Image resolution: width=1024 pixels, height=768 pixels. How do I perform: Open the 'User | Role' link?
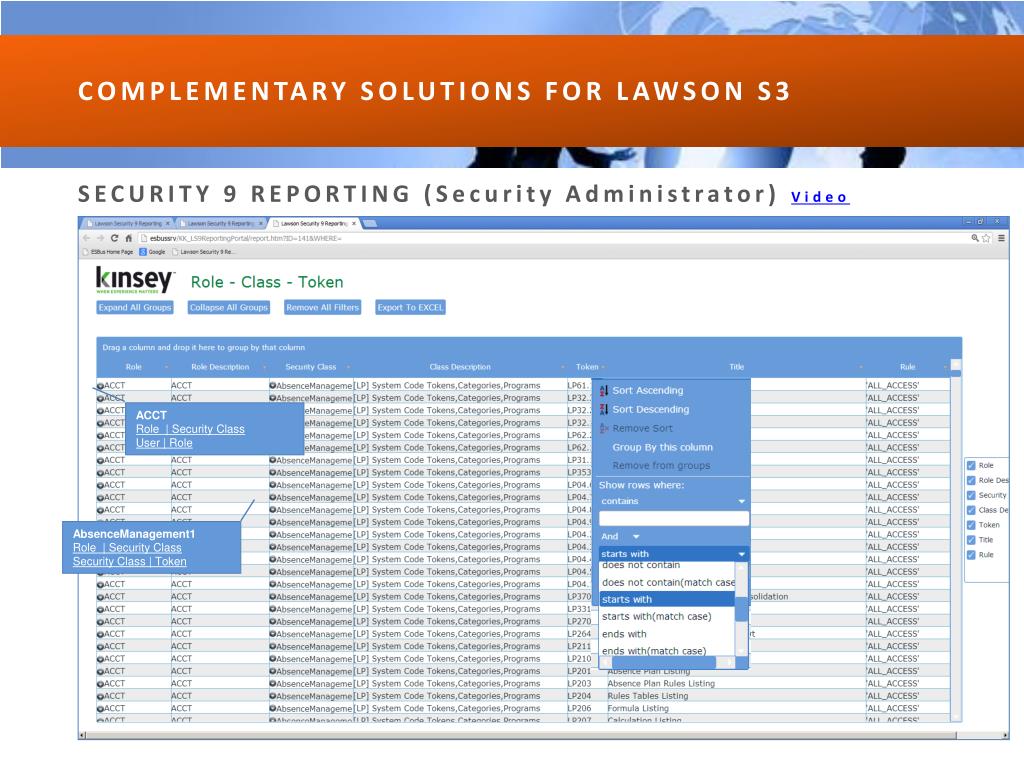[164, 443]
